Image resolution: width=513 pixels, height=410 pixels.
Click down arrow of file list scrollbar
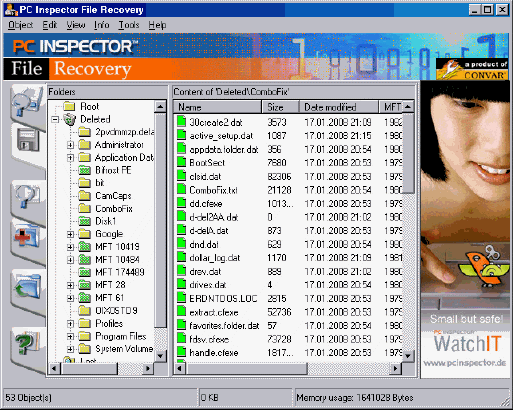[x=408, y=356]
